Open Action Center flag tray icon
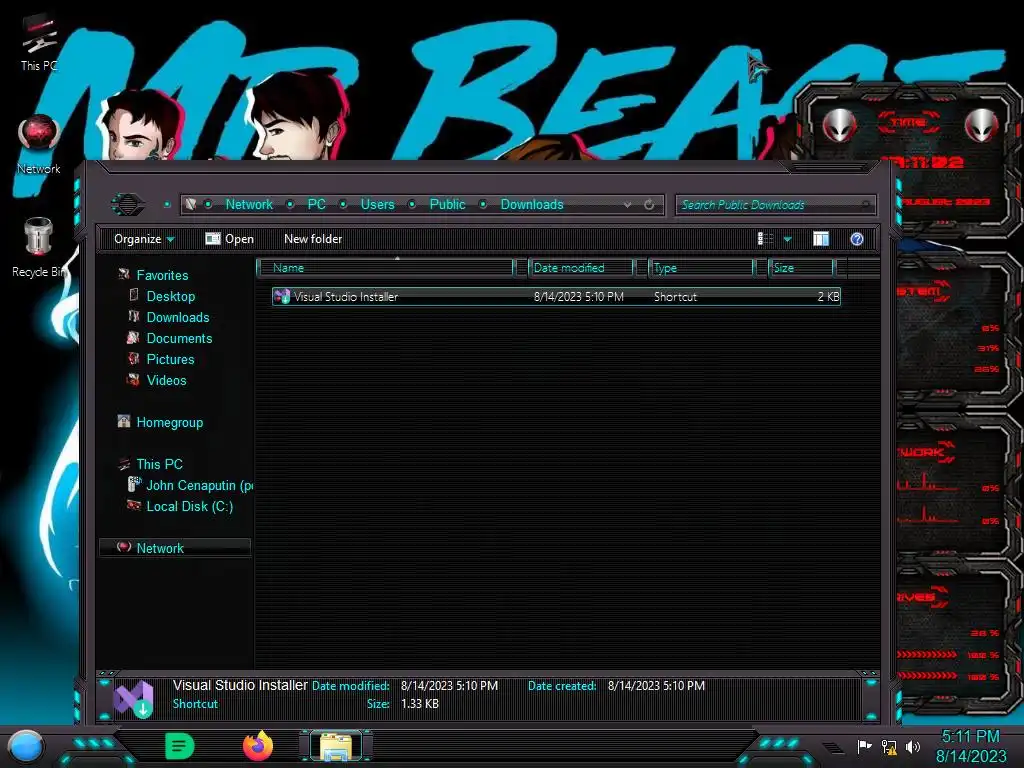Viewport: 1024px width, 768px height. pyautogui.click(x=865, y=746)
